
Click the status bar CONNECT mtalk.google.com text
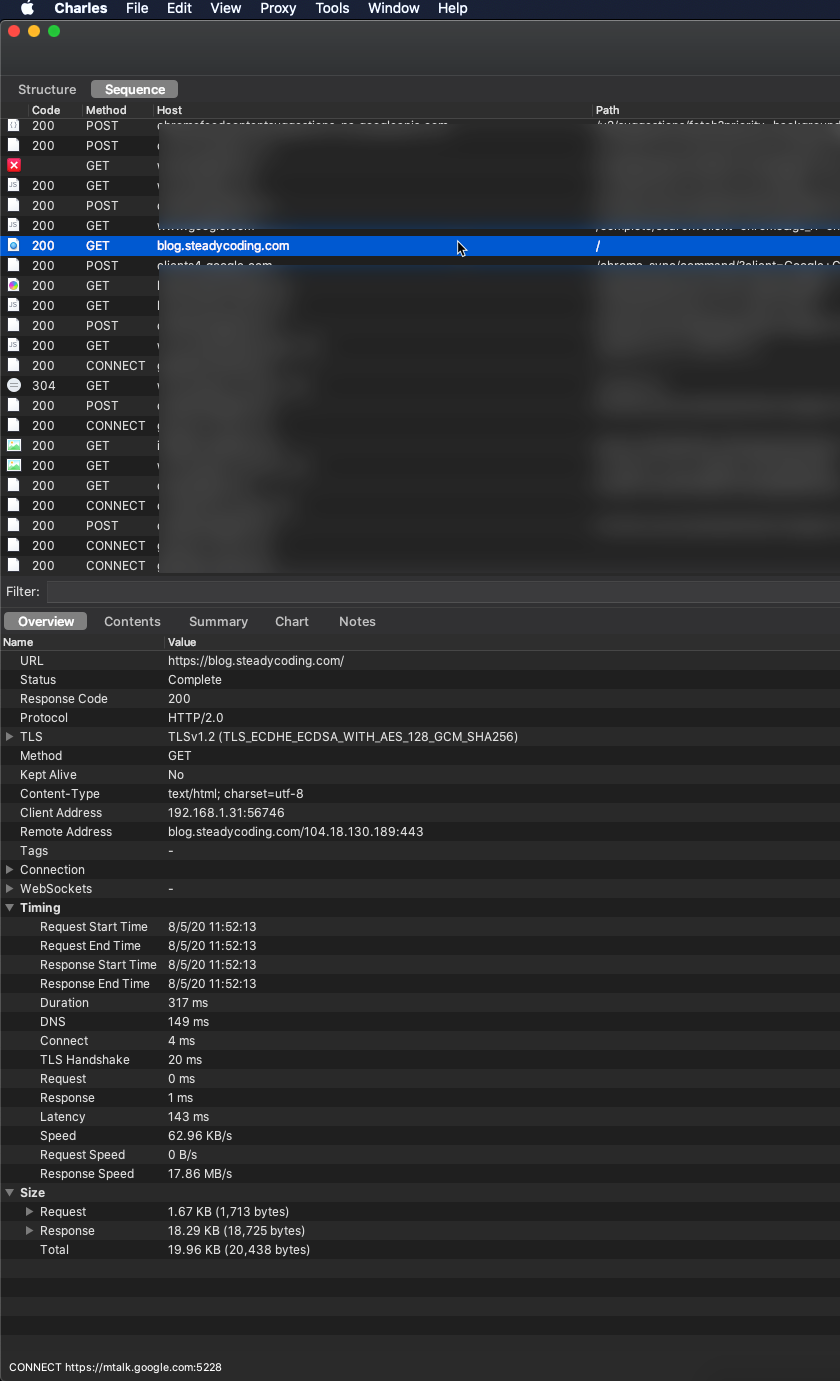point(115,1367)
